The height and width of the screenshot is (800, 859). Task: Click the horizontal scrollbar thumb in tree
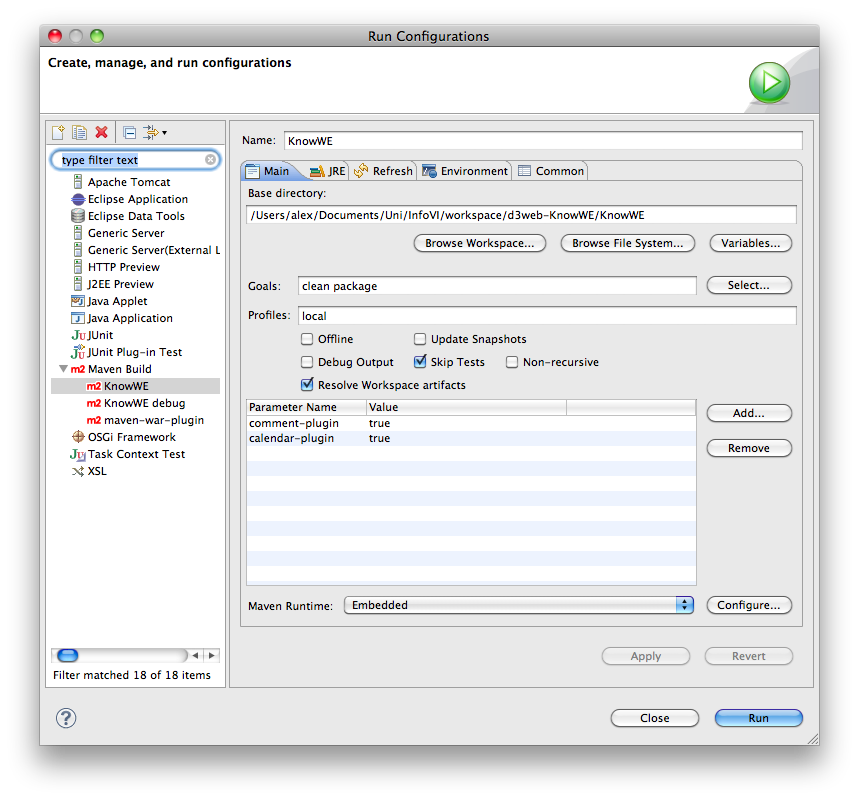tap(68, 655)
